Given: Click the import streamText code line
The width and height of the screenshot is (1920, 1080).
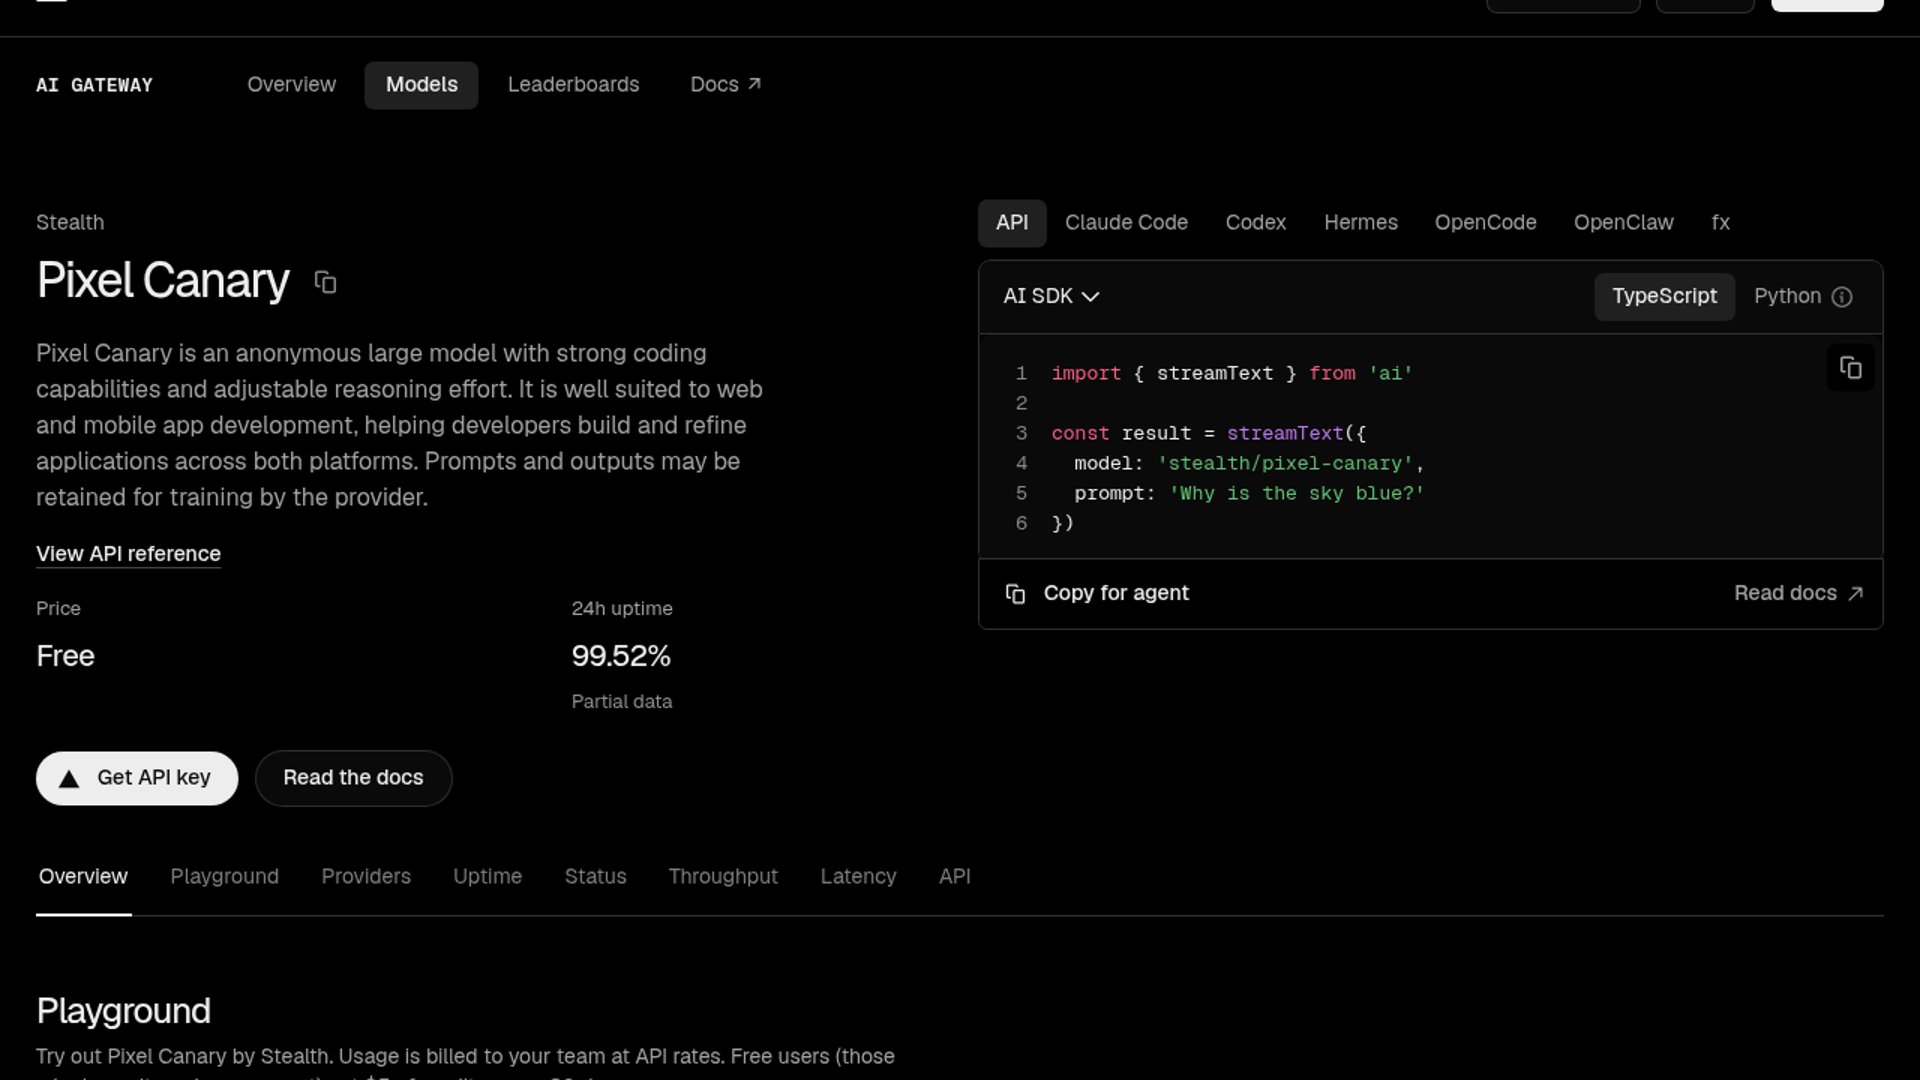Looking at the screenshot, I should tap(1232, 374).
